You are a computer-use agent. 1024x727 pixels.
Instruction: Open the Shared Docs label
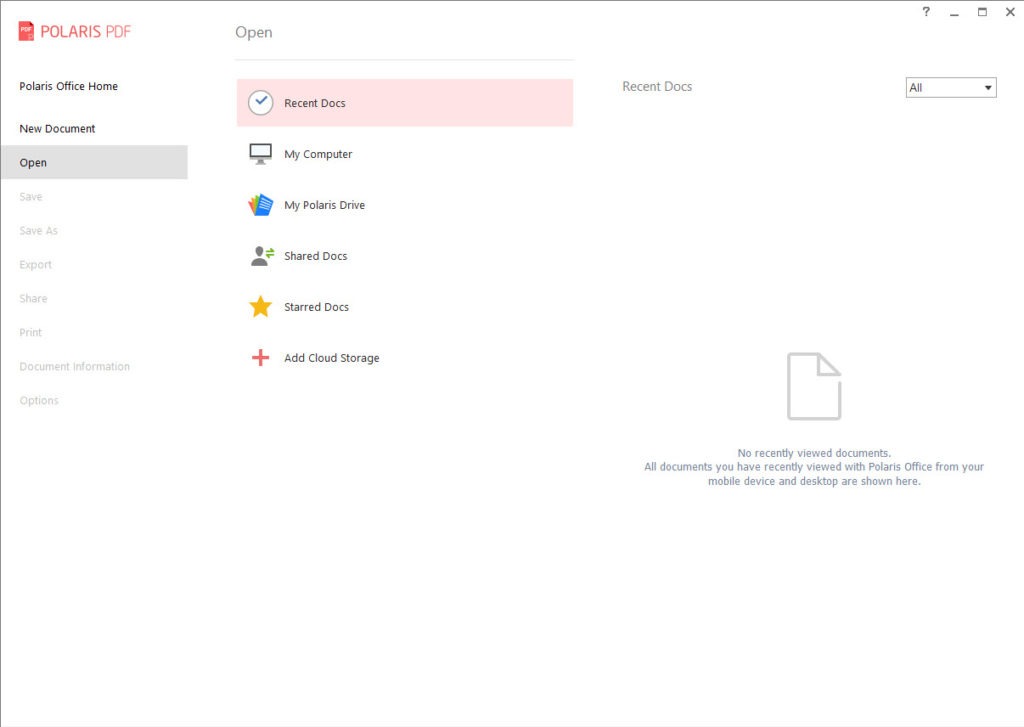click(315, 256)
